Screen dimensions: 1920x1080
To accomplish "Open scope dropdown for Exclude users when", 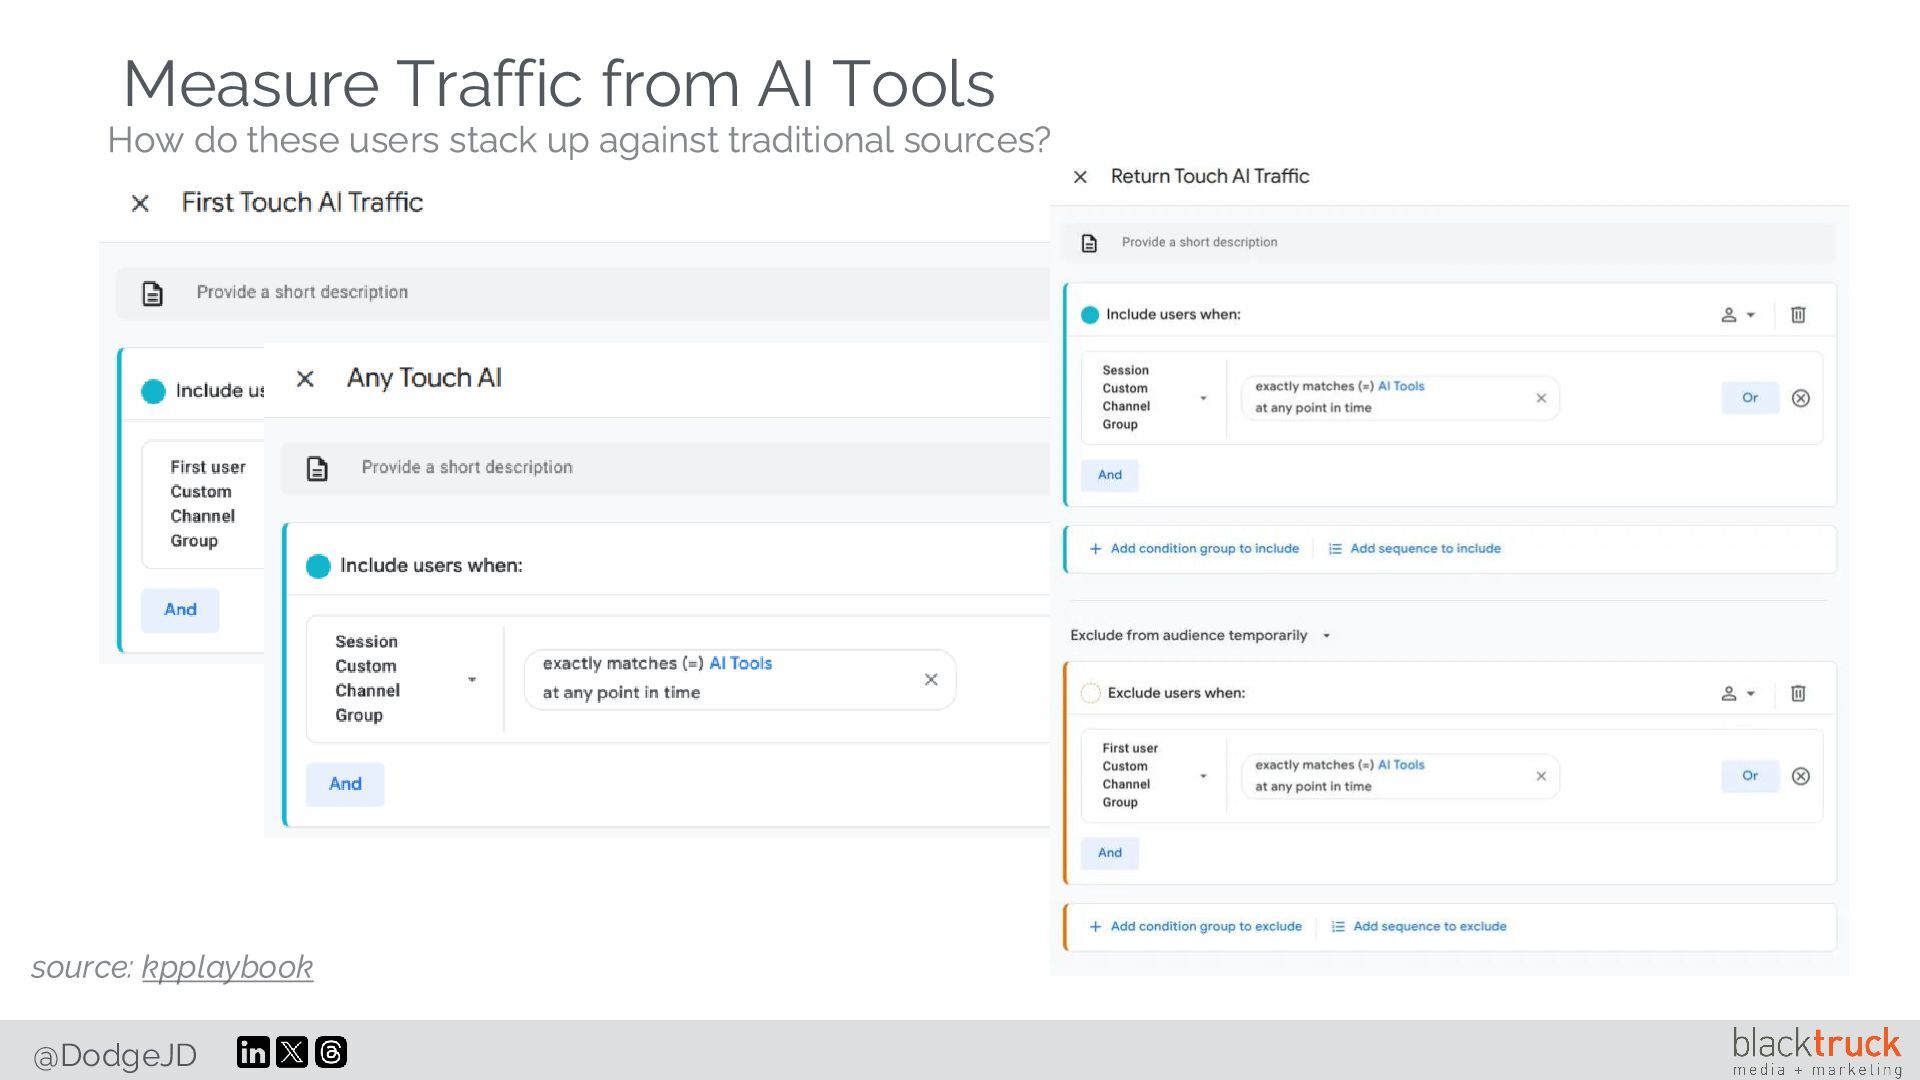I will pyautogui.click(x=1738, y=693).
